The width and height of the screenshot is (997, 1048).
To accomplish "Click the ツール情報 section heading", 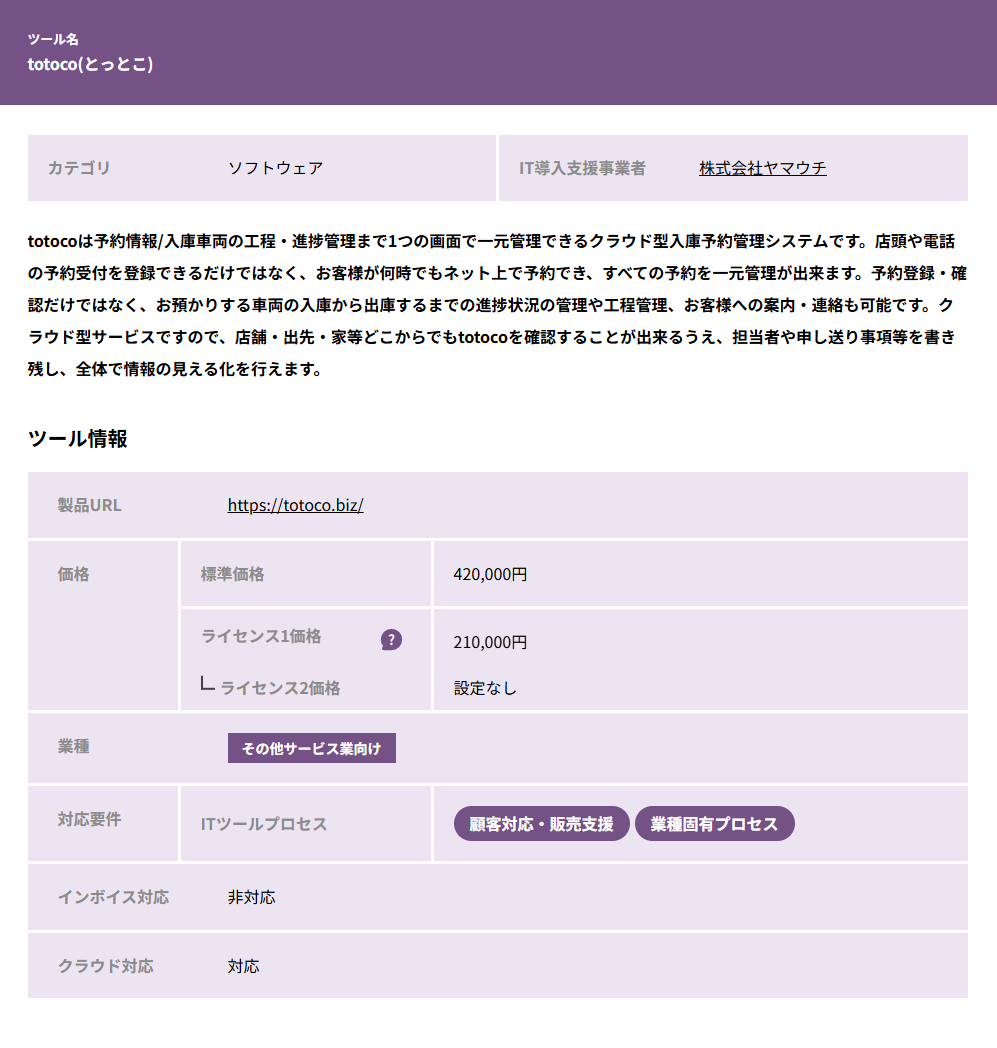I will 78,439.
